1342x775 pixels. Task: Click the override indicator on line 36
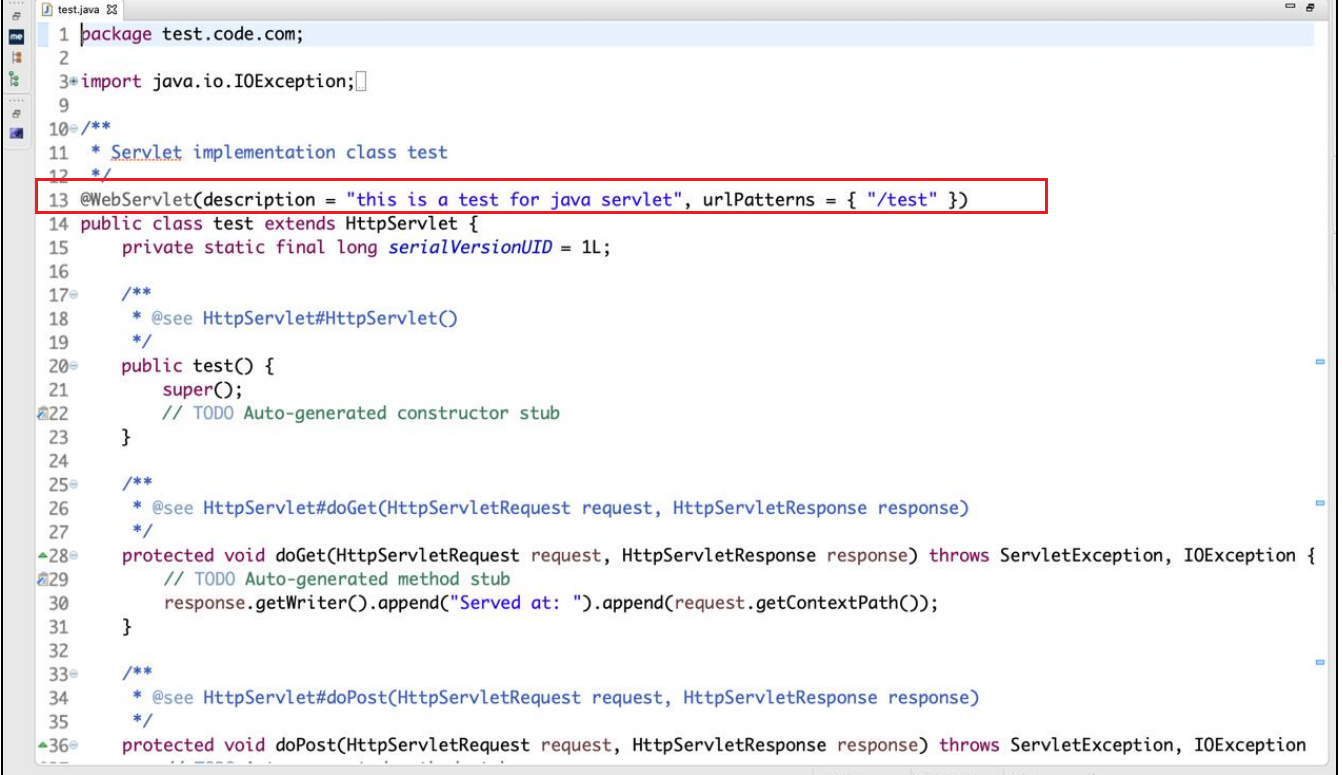(42, 745)
